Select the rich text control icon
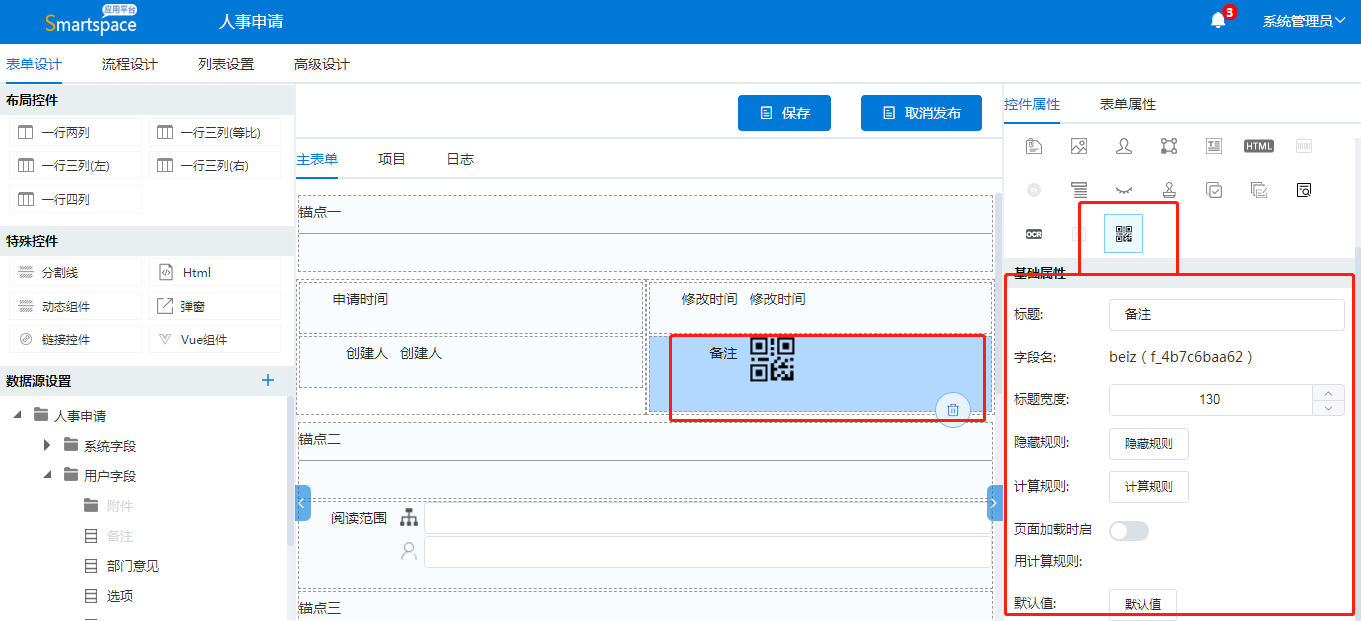 [x=1214, y=146]
